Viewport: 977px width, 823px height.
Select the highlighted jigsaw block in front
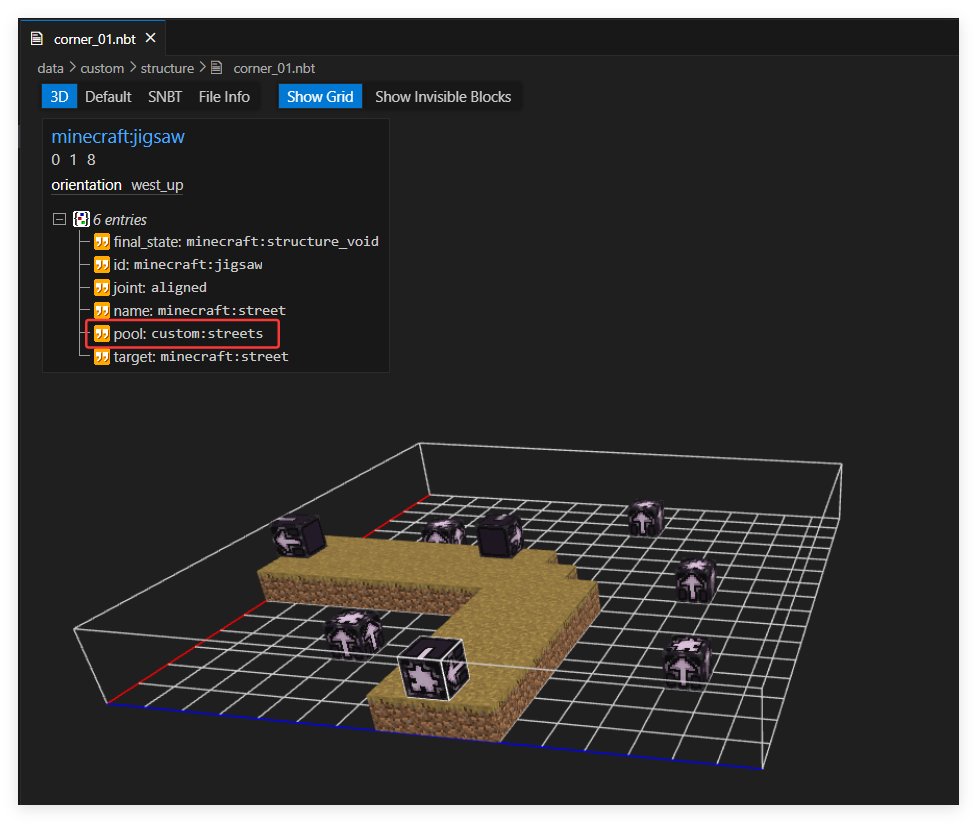pyautogui.click(x=434, y=668)
